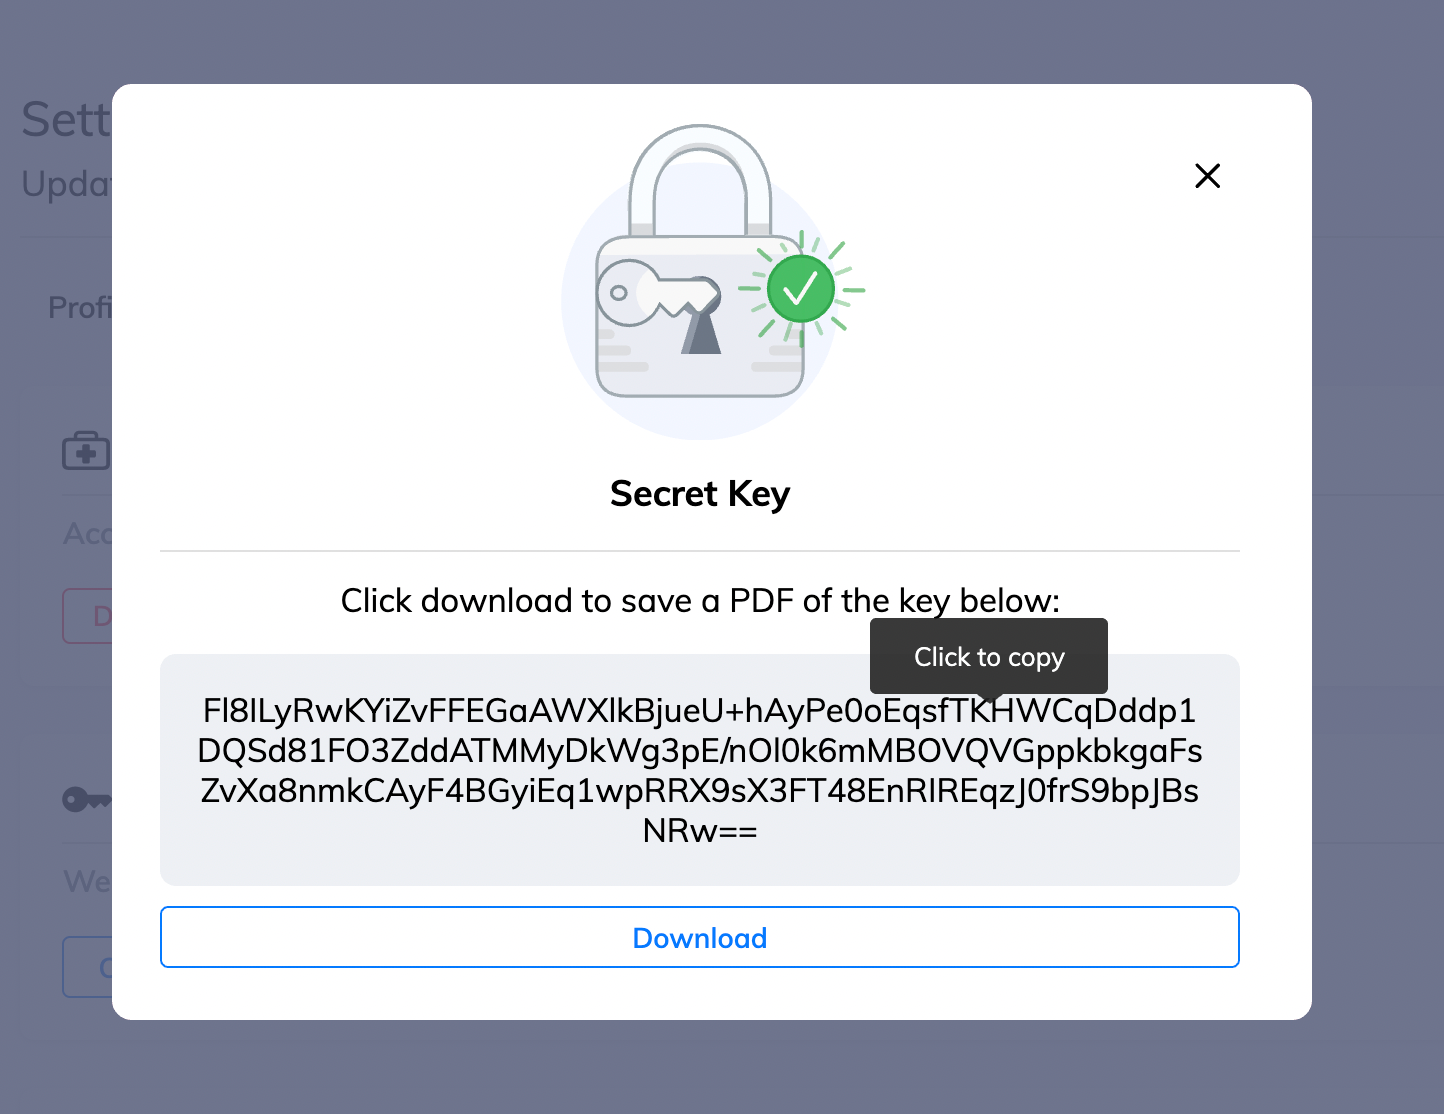Select the briefcase icon behind the dialog
The height and width of the screenshot is (1114, 1444).
pos(86,450)
